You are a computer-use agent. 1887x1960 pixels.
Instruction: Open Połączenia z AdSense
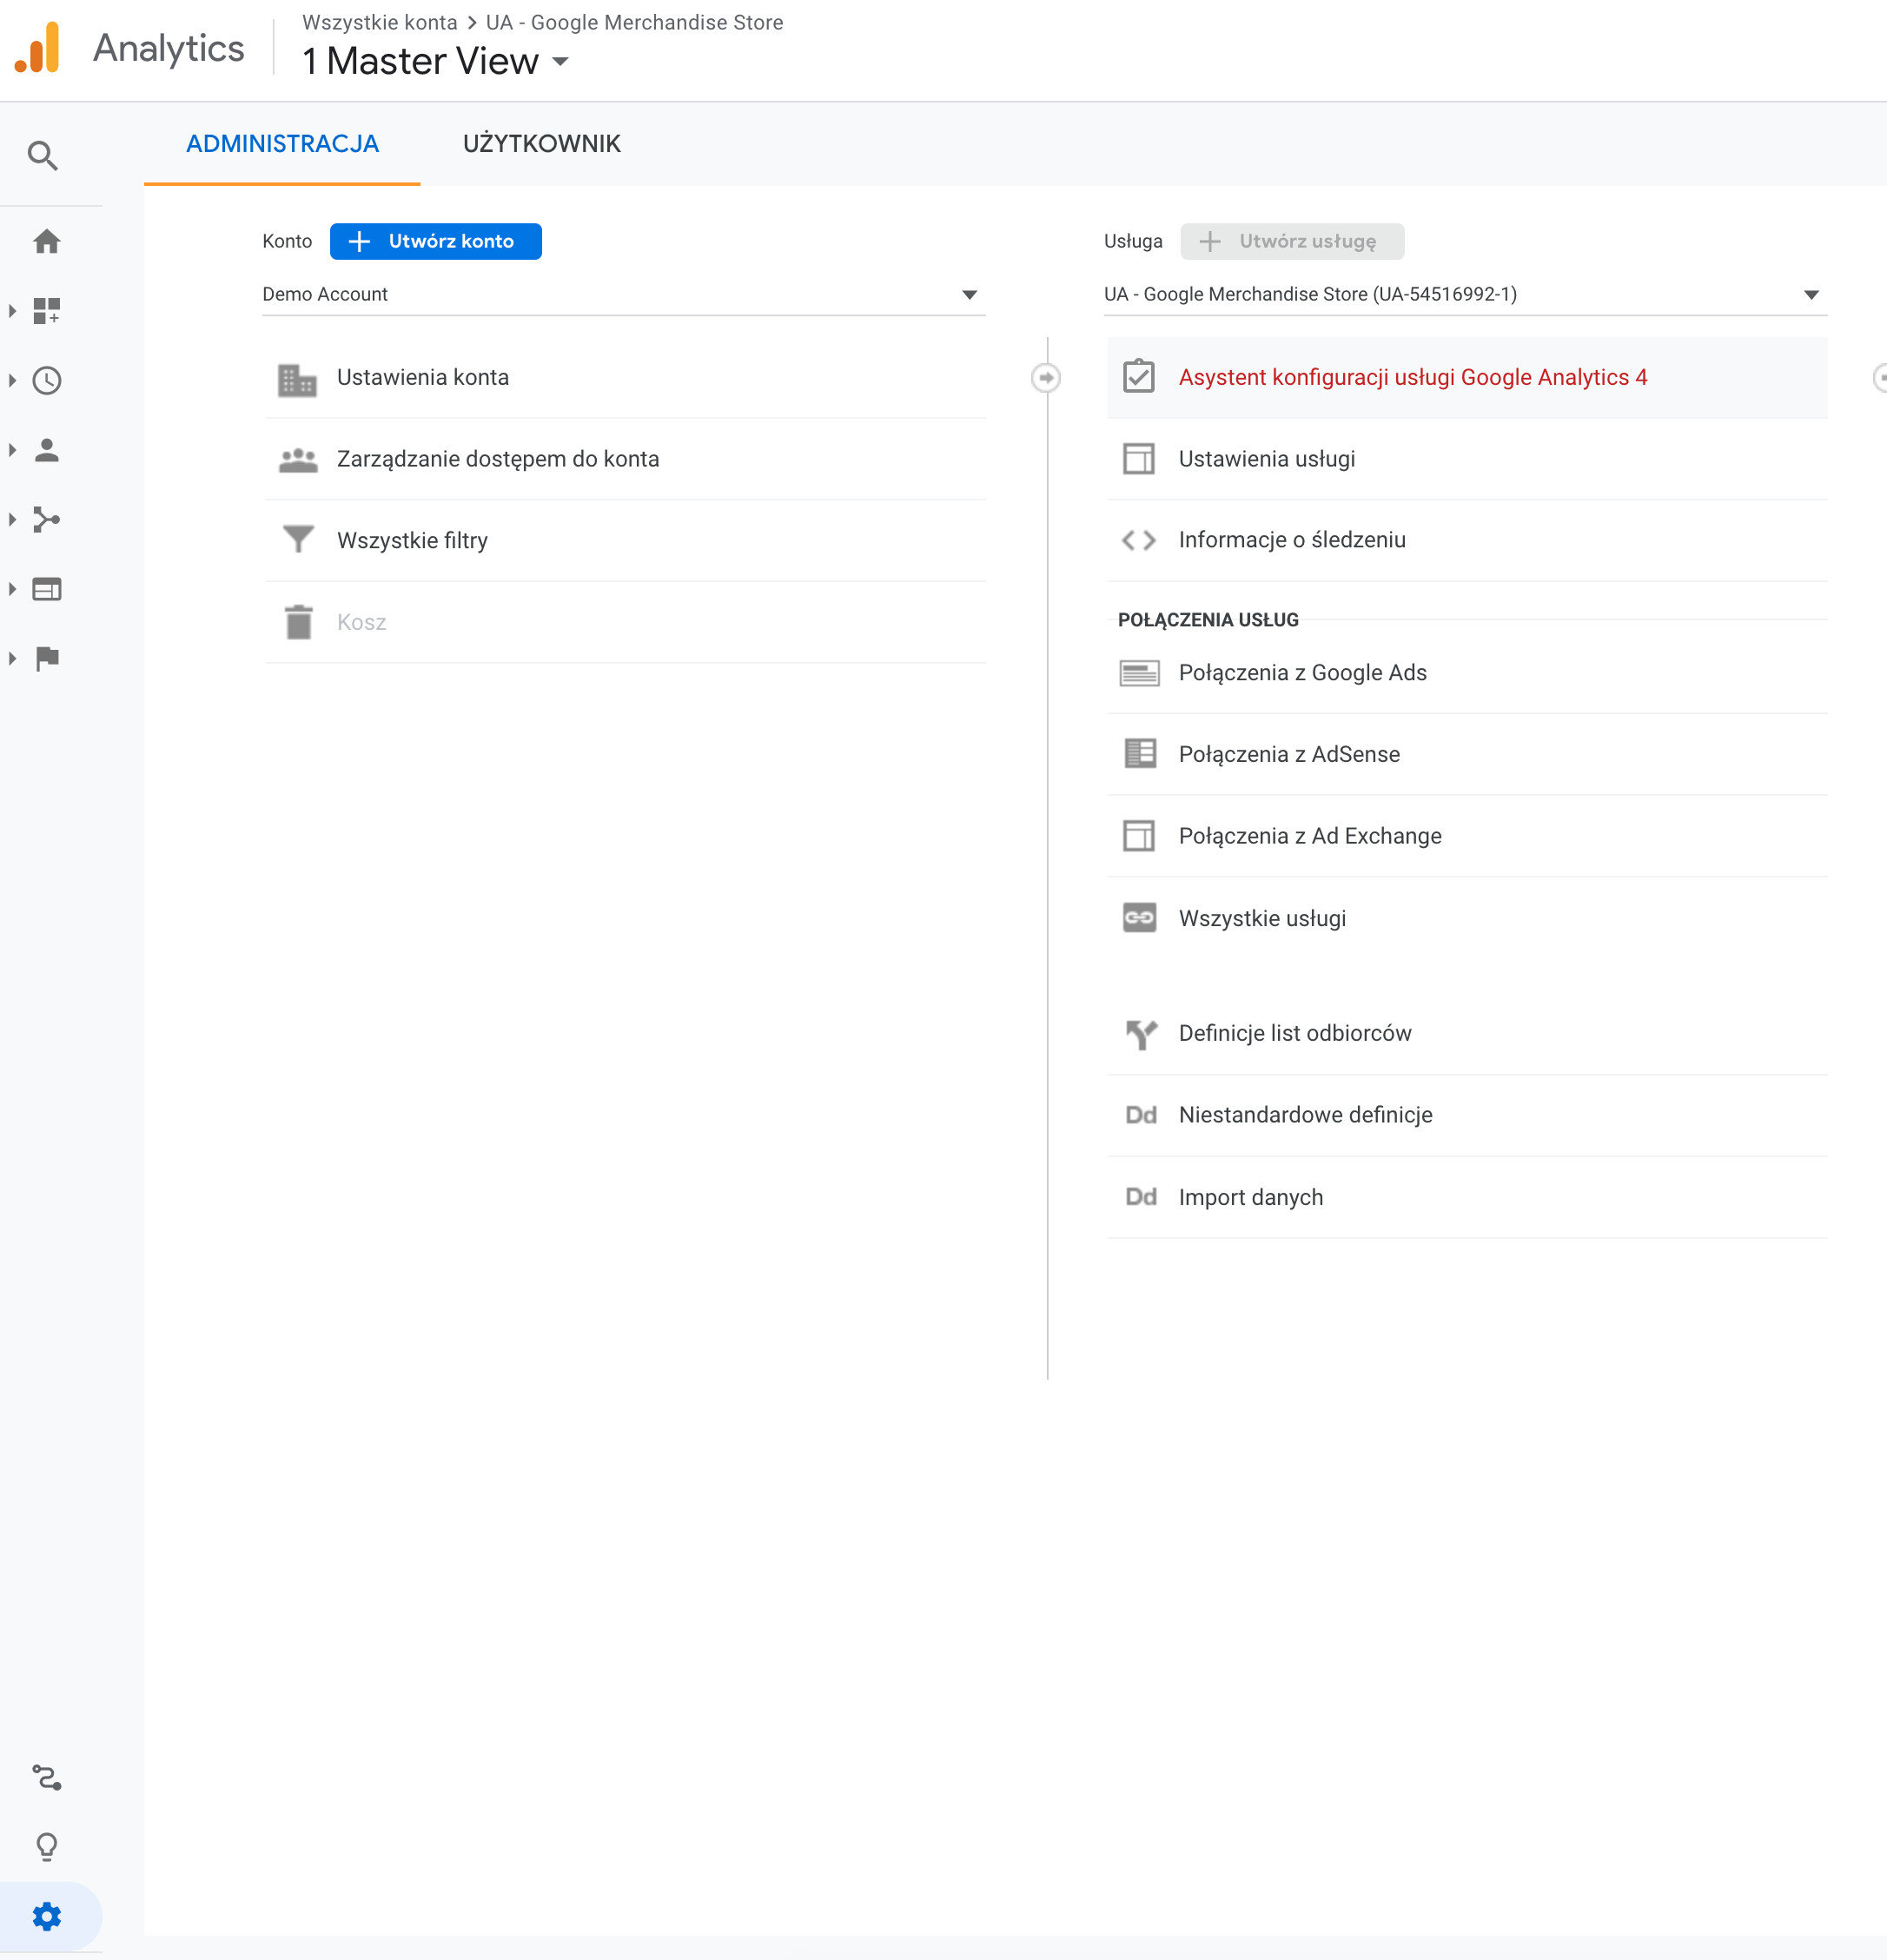click(x=1467, y=754)
